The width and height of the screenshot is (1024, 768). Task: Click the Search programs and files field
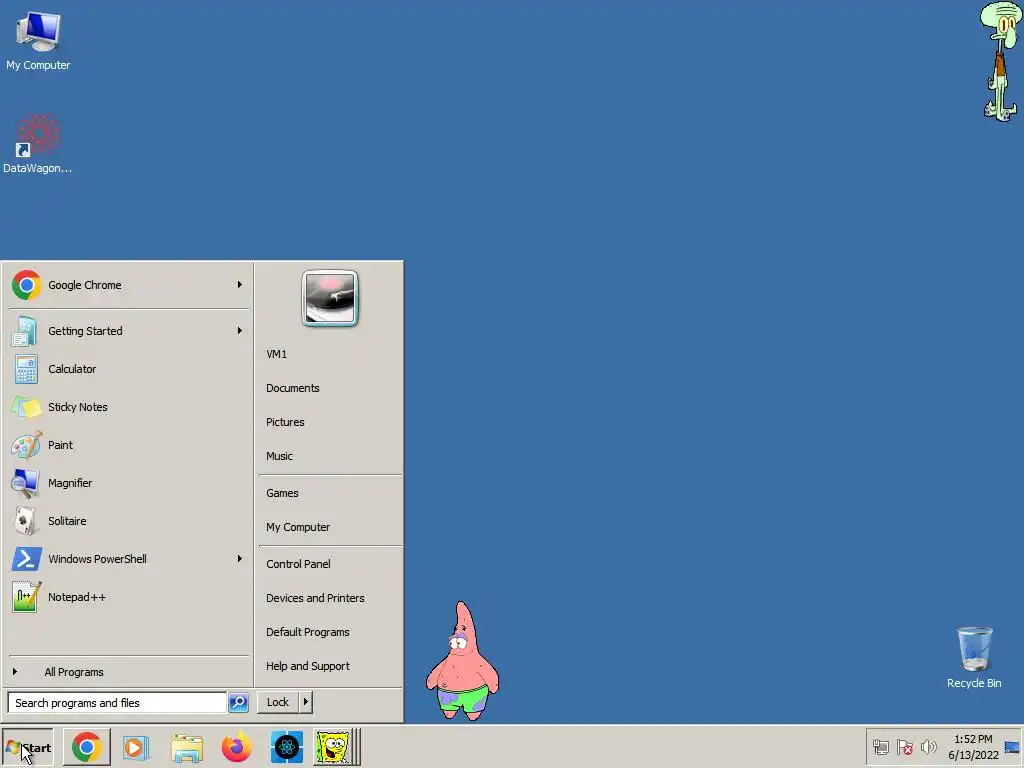(x=117, y=703)
